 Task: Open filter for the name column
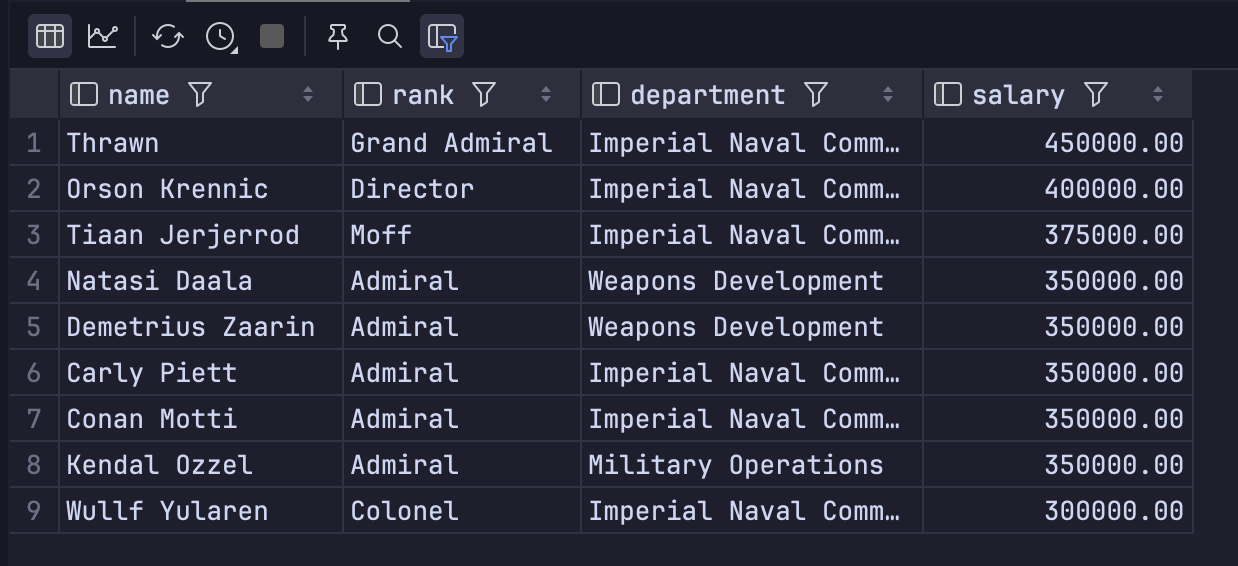coord(200,94)
